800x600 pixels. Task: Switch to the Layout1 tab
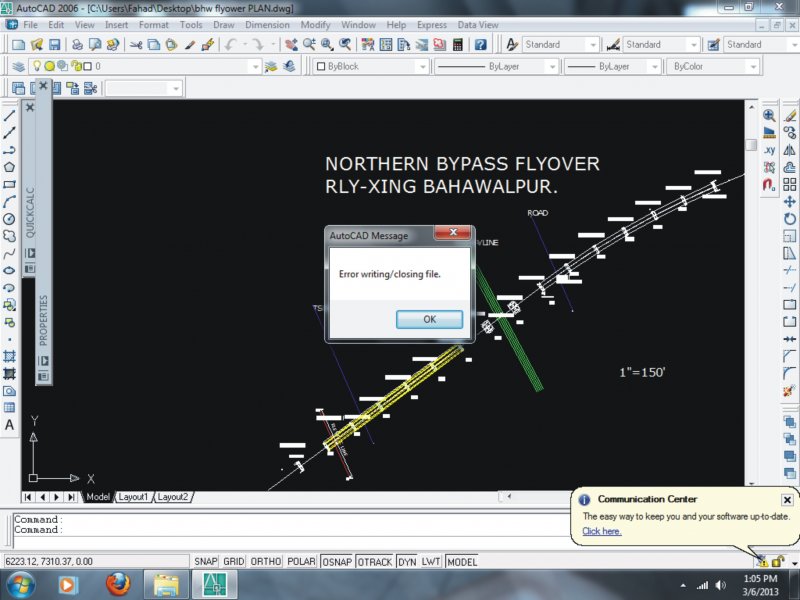133,497
